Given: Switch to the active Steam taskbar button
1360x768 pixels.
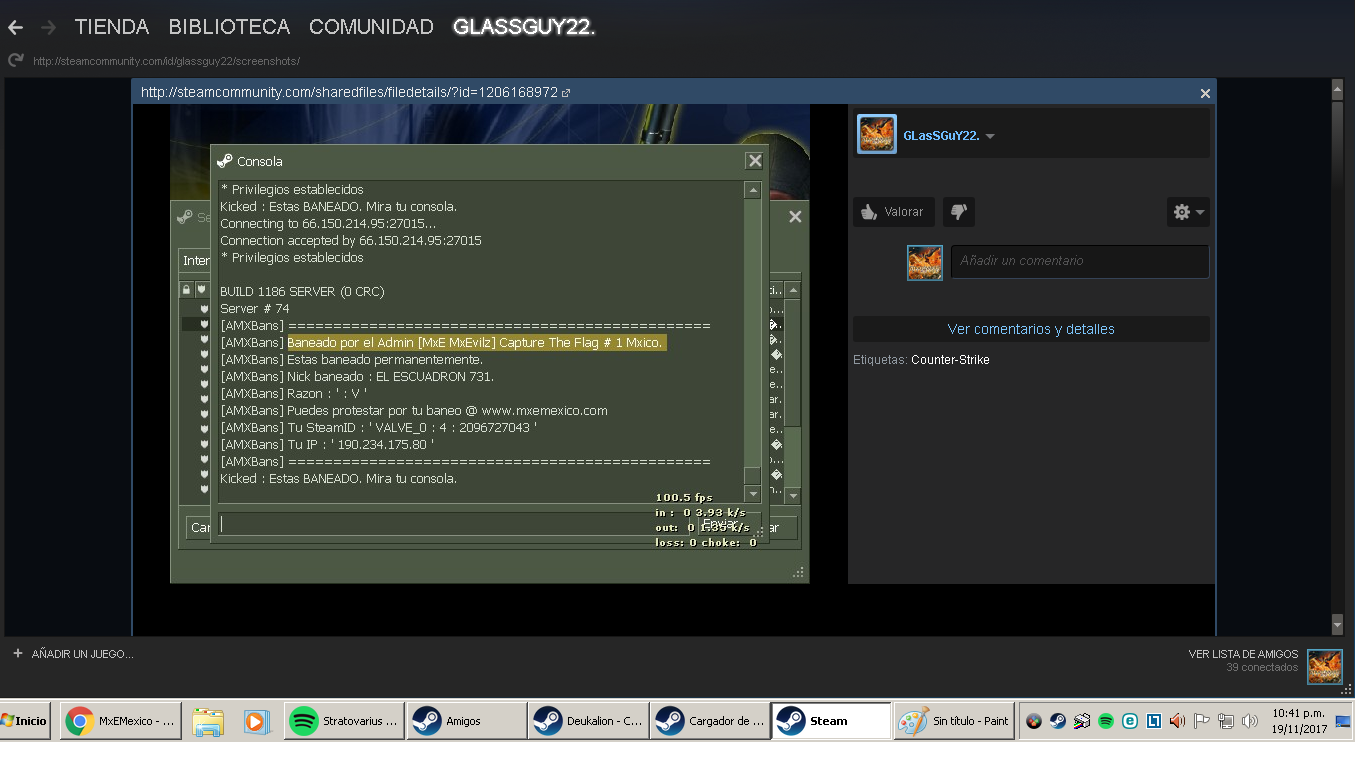Looking at the screenshot, I should click(x=832, y=721).
